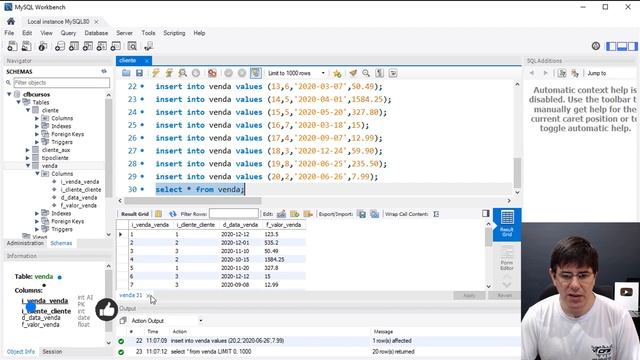
Task: Create new table icon
Action: pos(73,46)
